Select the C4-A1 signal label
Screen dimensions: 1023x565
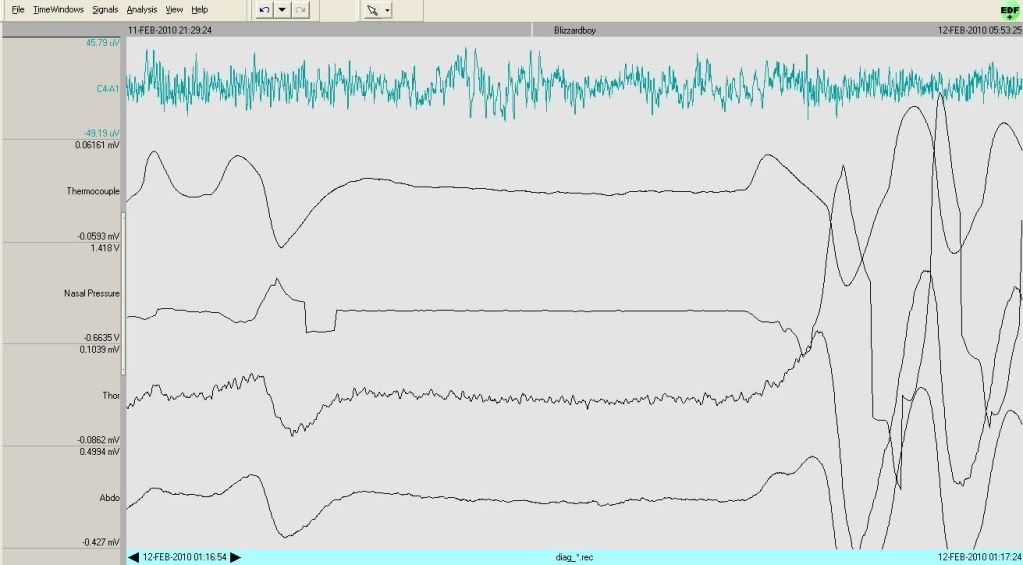(108, 89)
